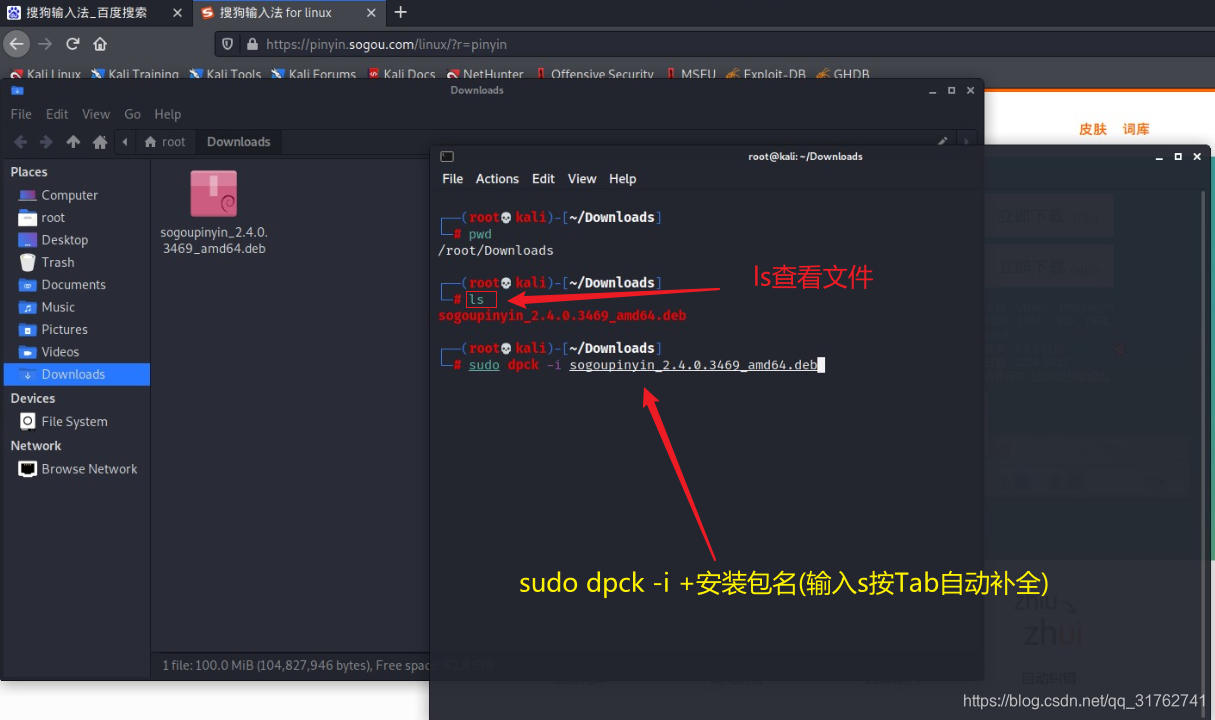
Task: Open a new browser tab
Action: pyautogui.click(x=401, y=12)
